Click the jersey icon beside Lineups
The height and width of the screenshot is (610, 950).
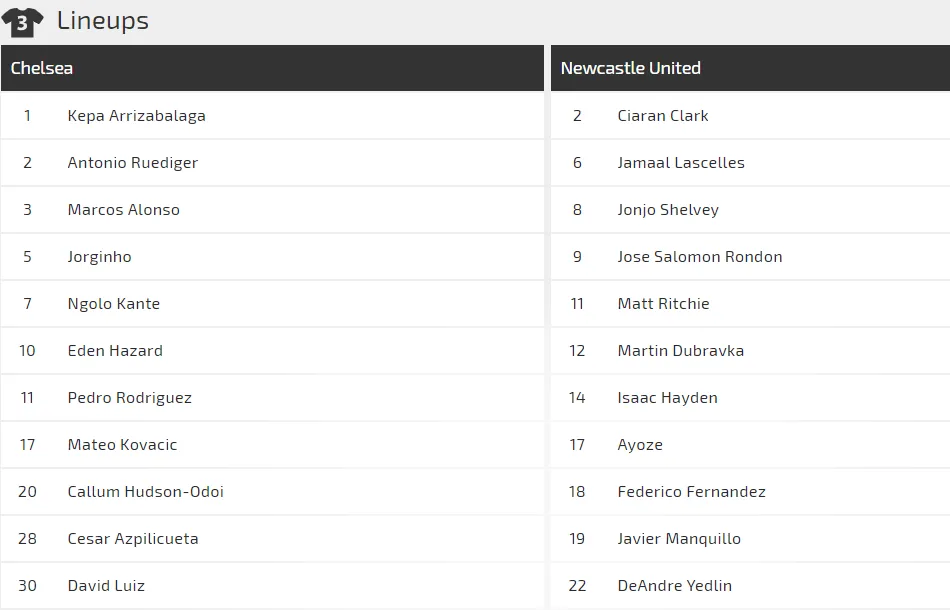pos(23,21)
